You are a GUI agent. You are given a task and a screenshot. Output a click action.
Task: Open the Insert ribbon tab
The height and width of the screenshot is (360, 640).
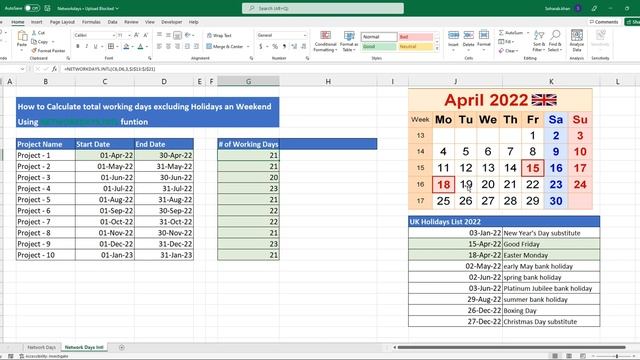36,22
